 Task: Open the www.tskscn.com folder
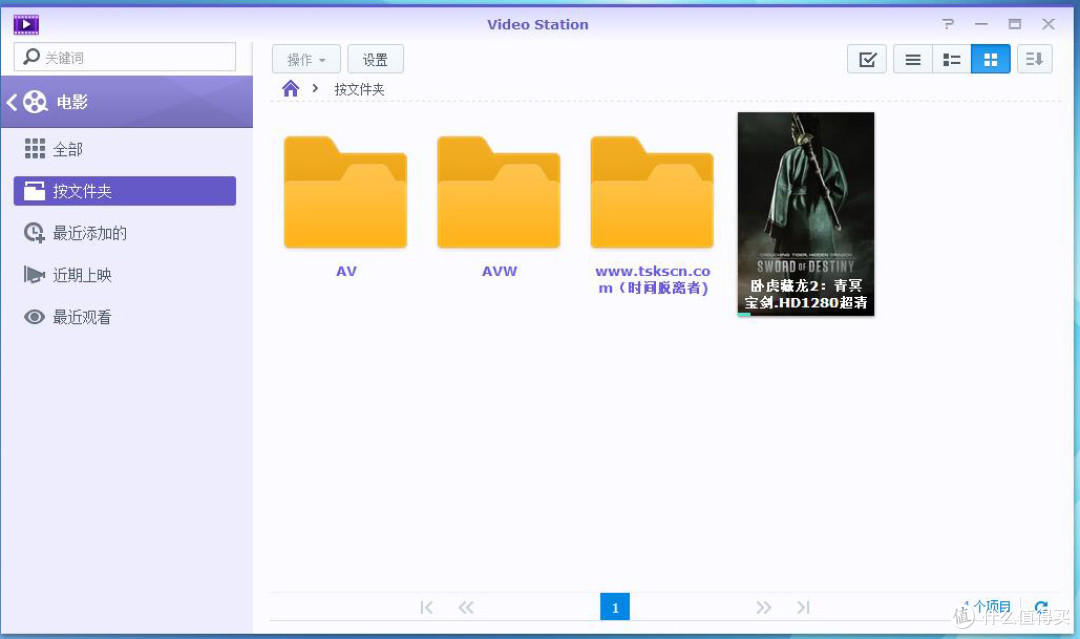[652, 192]
